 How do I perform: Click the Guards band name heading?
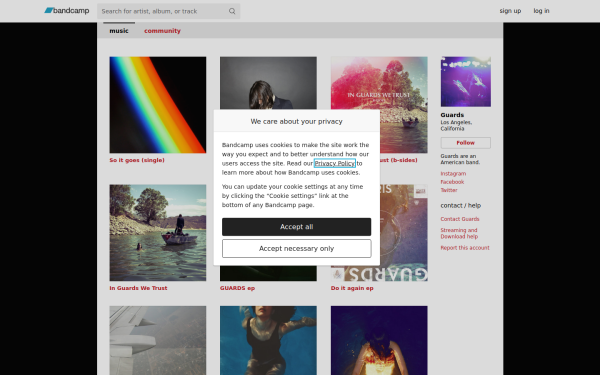452,115
